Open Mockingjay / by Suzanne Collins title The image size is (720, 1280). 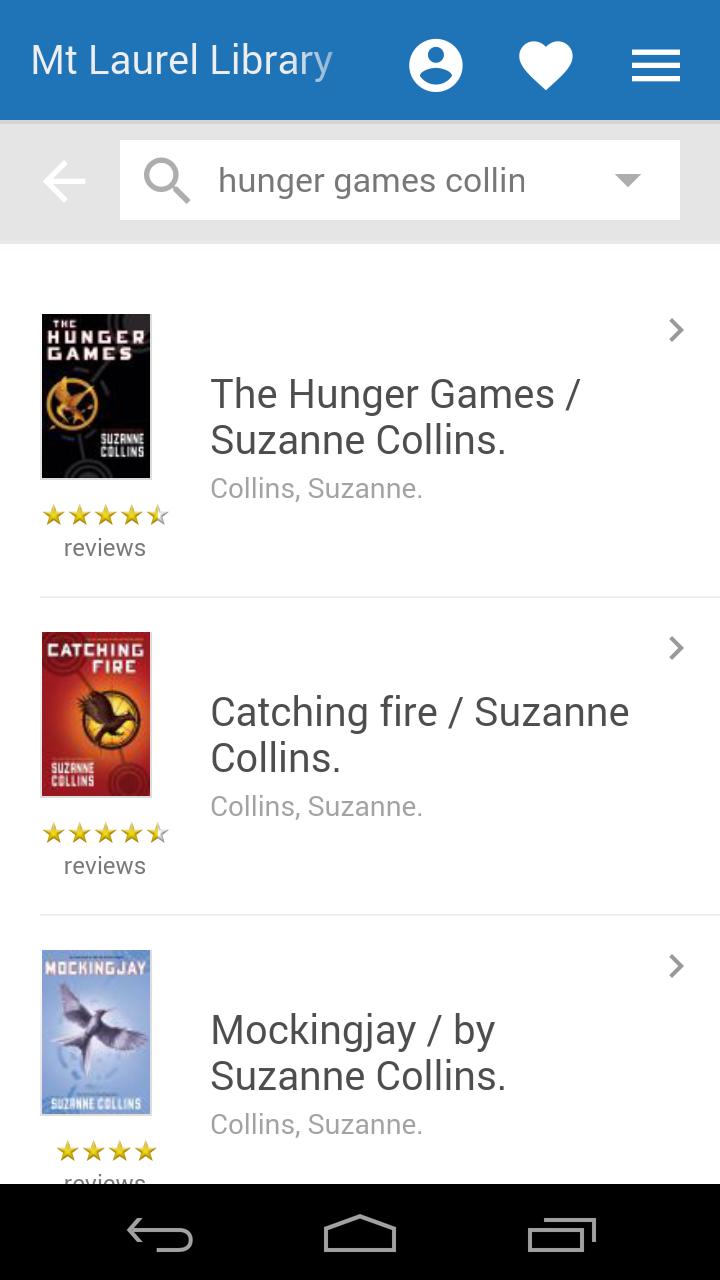pyautogui.click(x=358, y=1053)
